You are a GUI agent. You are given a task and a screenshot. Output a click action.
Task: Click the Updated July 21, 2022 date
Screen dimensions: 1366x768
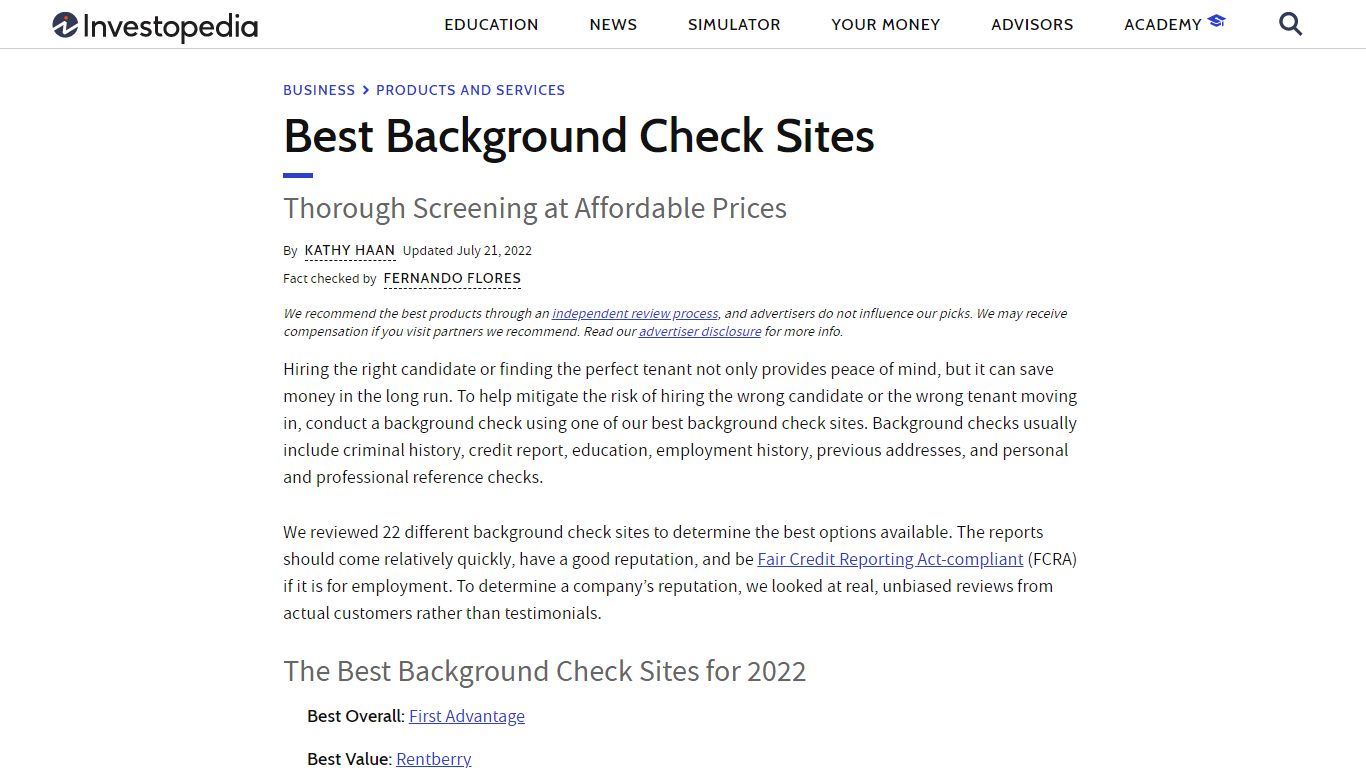point(467,250)
